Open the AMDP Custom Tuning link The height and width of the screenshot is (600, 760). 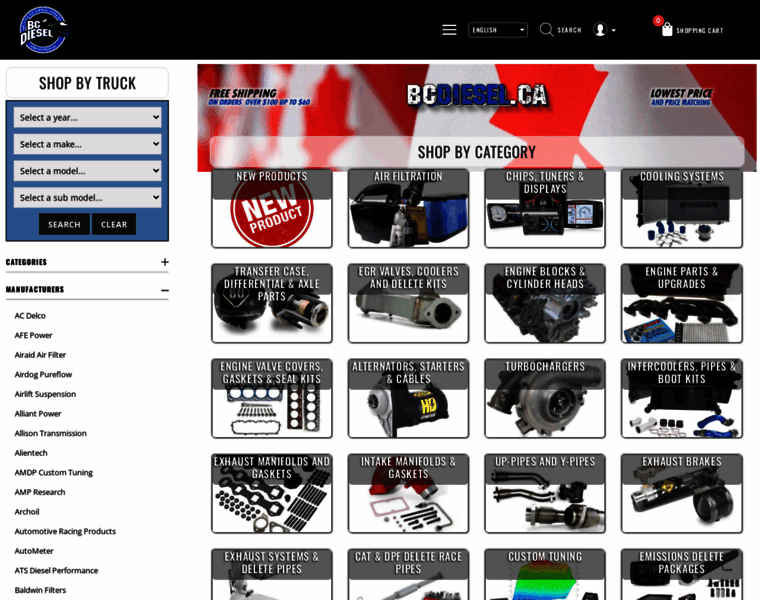[53, 473]
